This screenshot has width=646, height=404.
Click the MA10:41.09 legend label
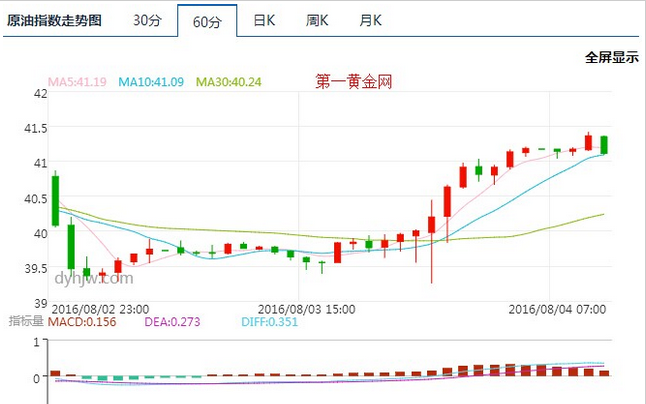(151, 82)
